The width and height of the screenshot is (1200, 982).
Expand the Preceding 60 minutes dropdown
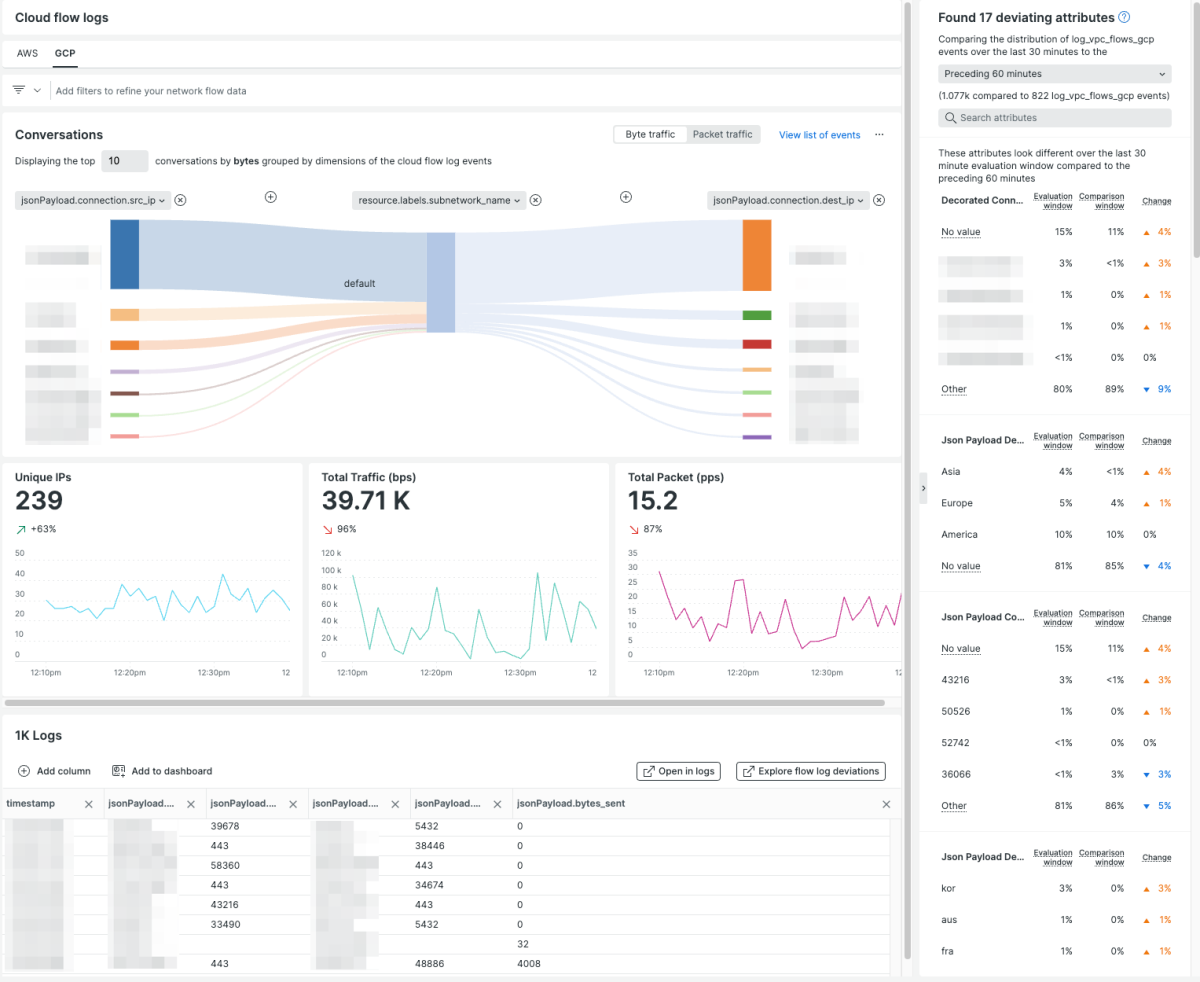[x=1054, y=74]
